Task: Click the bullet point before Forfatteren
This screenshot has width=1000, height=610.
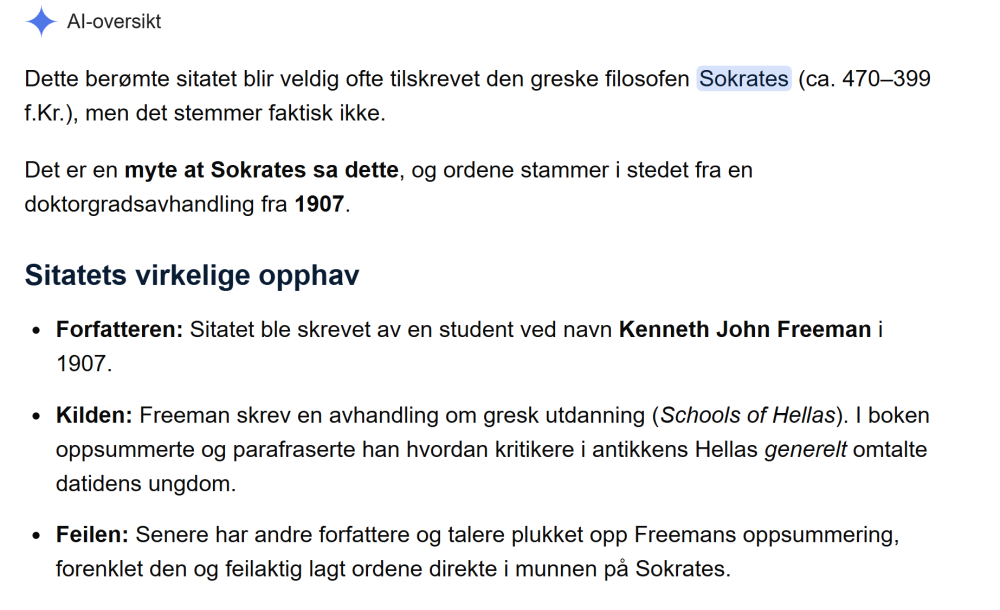Action: [36, 331]
